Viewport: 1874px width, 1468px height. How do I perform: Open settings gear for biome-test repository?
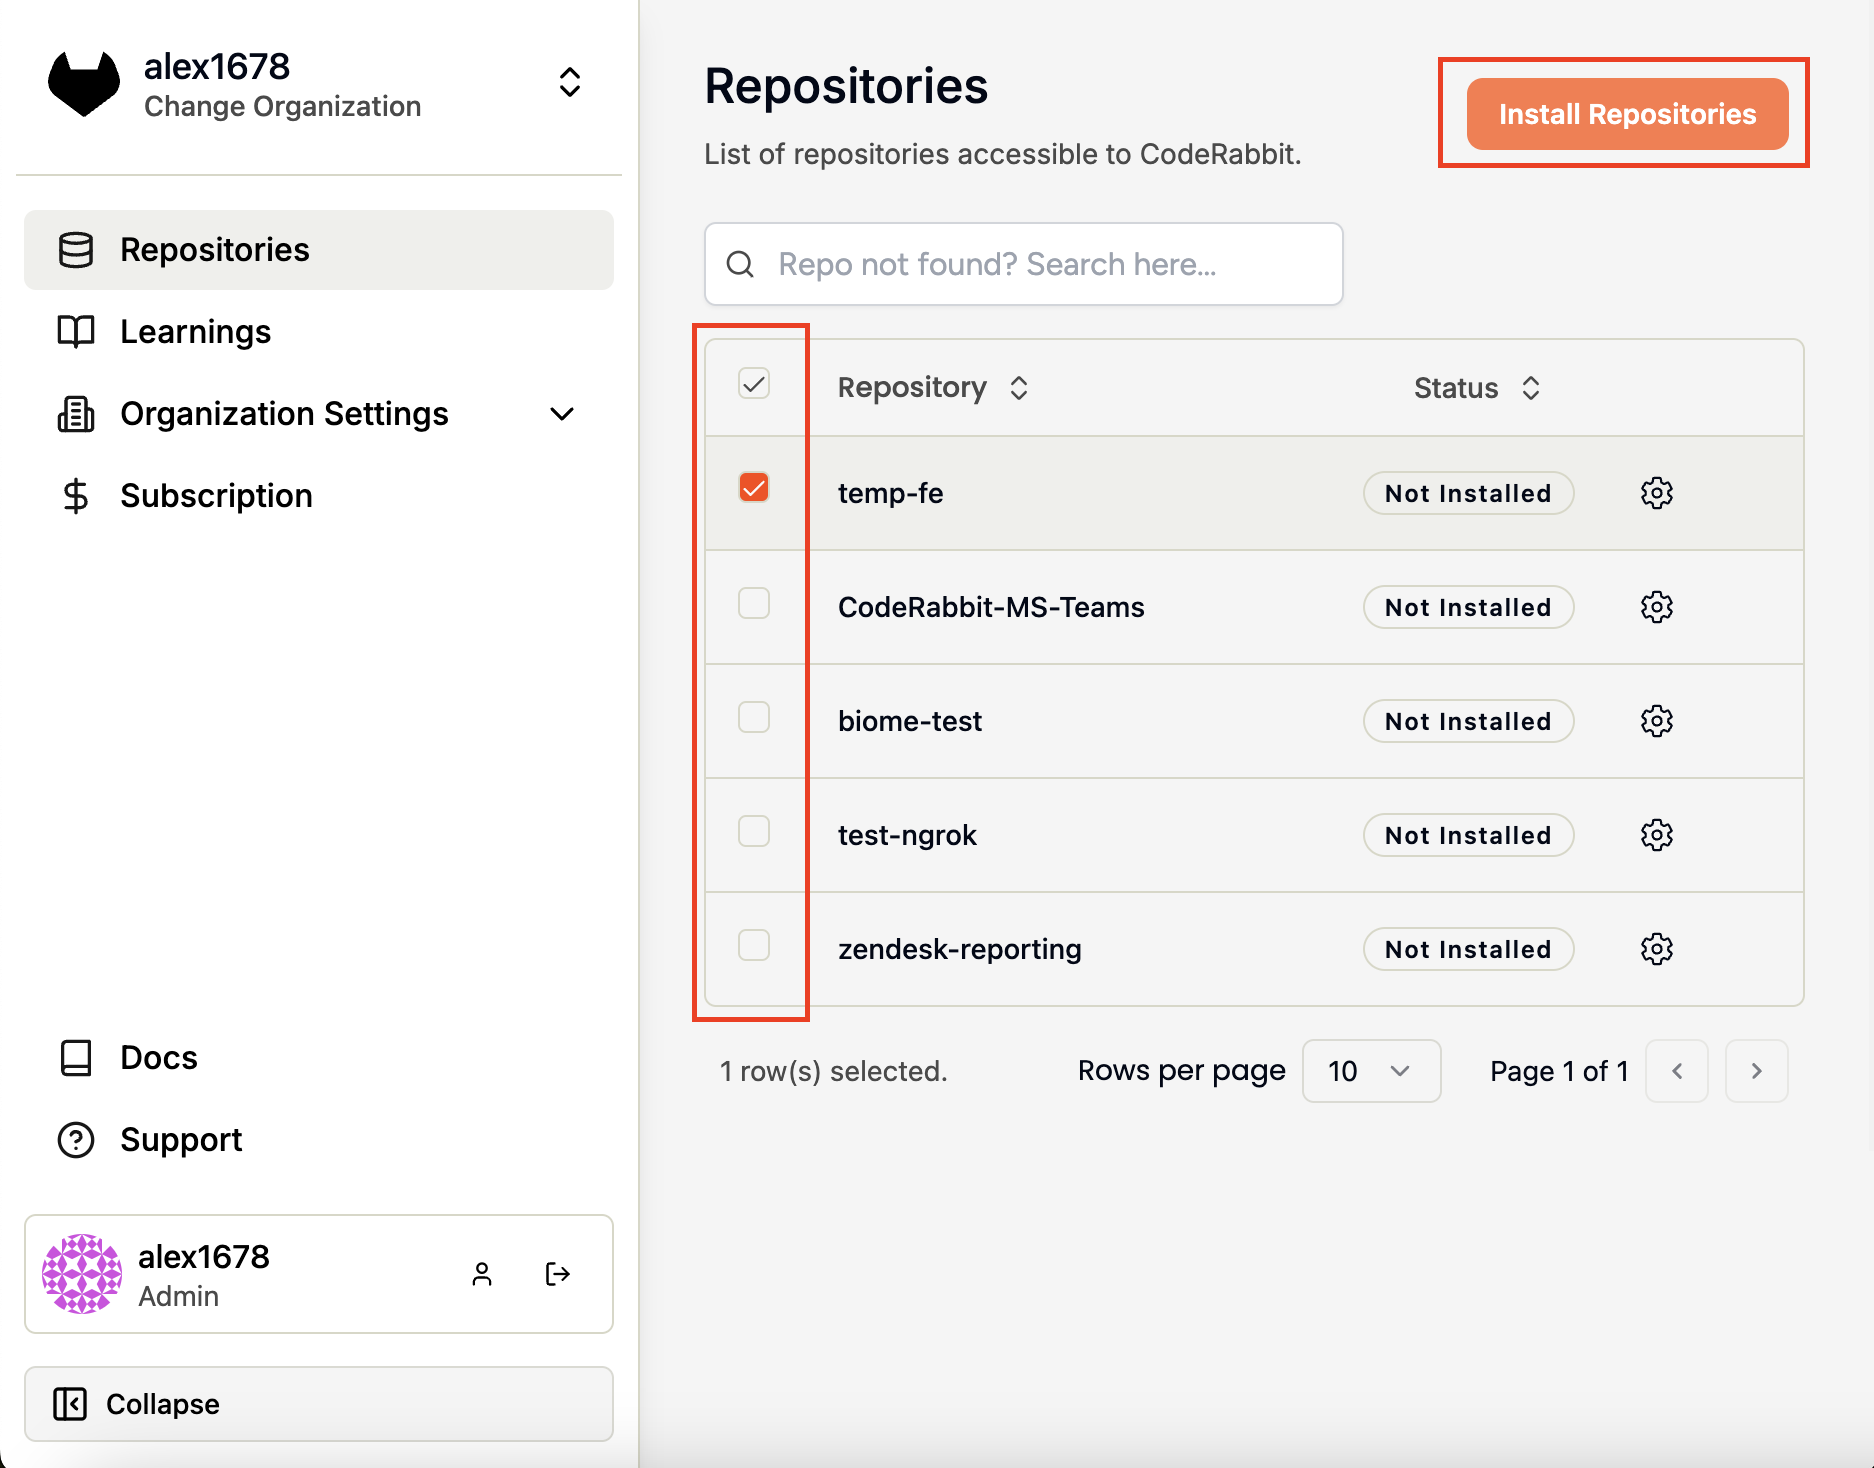(x=1656, y=720)
